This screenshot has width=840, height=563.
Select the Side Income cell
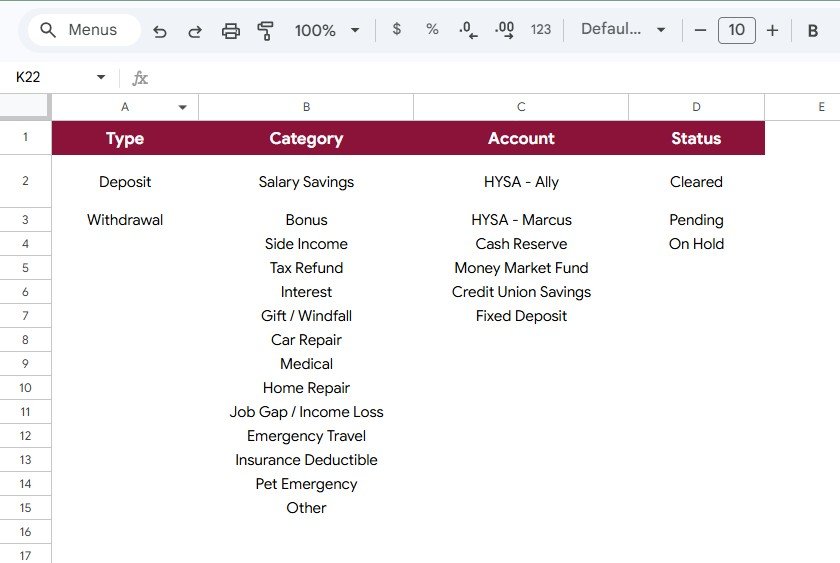pos(306,244)
